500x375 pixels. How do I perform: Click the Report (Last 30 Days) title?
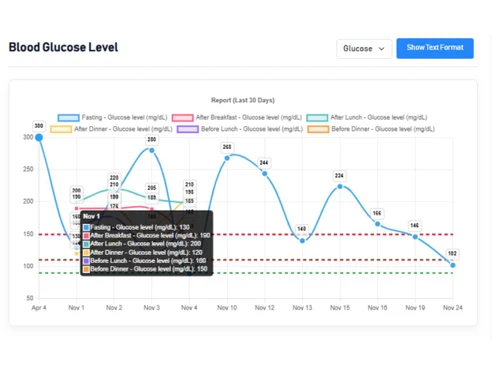[x=243, y=100]
